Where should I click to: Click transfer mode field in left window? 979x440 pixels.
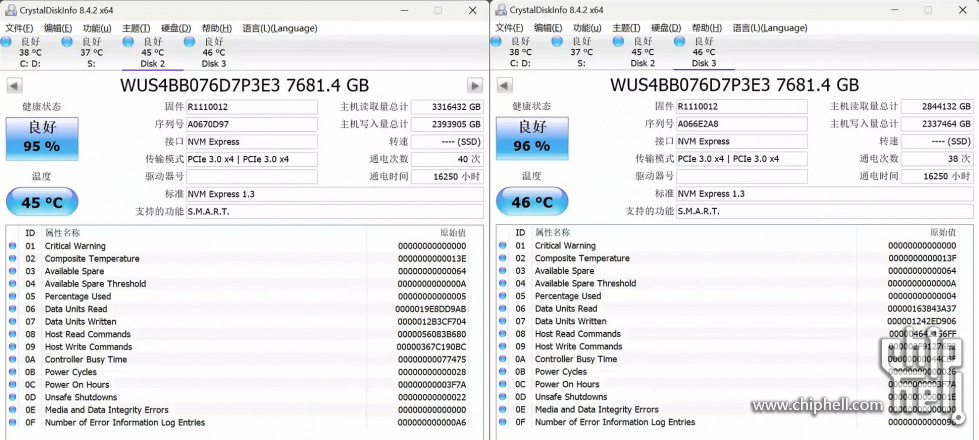click(x=252, y=159)
